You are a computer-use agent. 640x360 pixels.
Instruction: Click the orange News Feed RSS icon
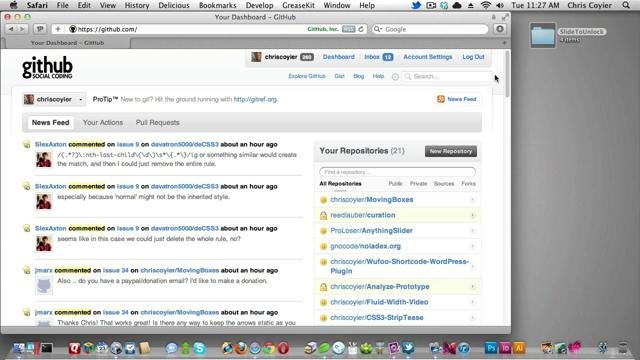pyautogui.click(x=441, y=99)
